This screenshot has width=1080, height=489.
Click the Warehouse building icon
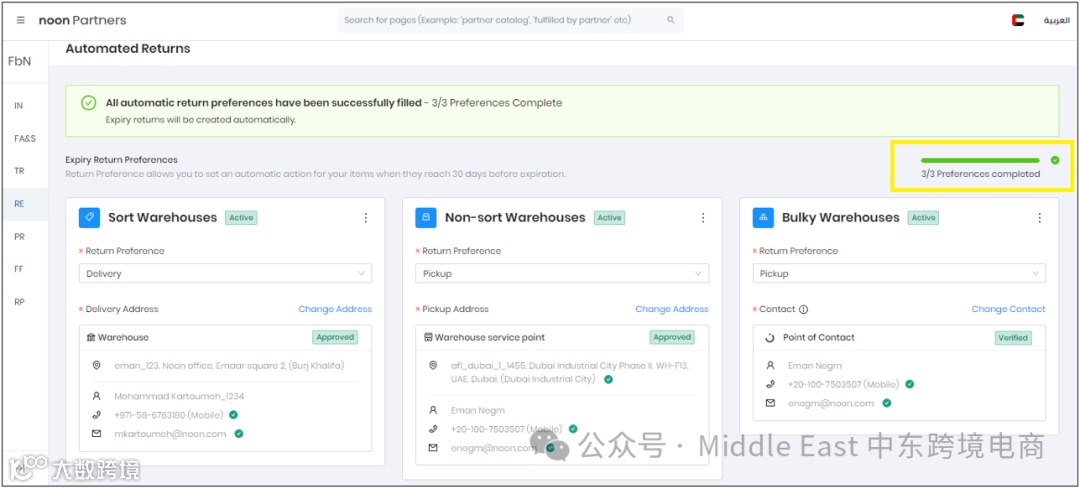pyautogui.click(x=91, y=337)
